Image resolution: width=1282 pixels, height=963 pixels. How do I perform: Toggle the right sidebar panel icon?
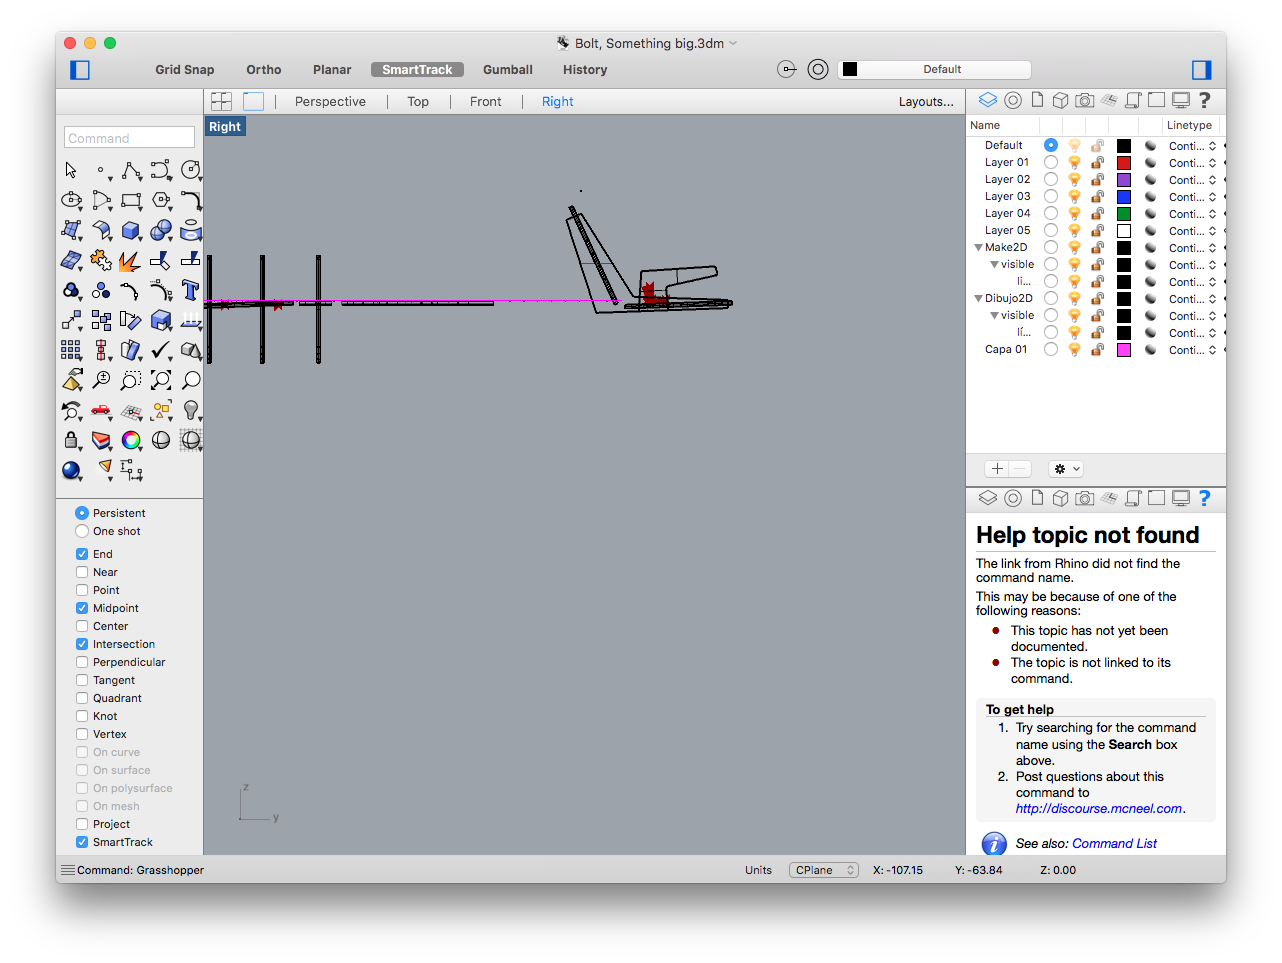pos(1202,70)
